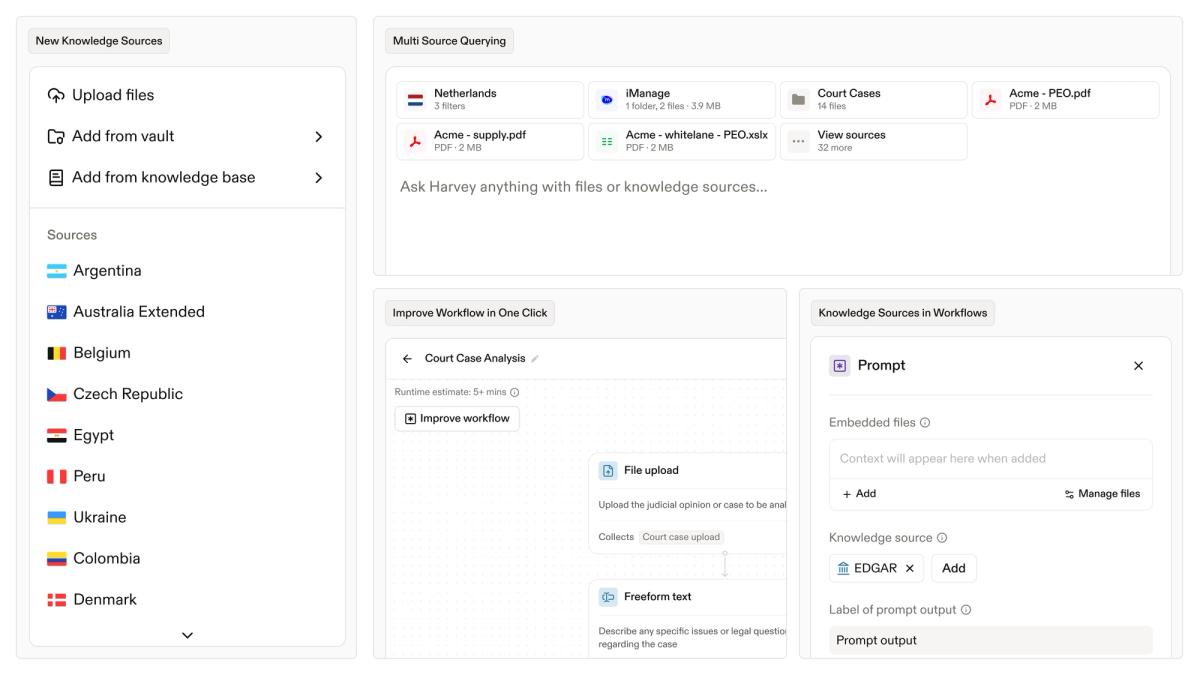
Task: Click the New Knowledge Sources label
Action: (x=99, y=41)
